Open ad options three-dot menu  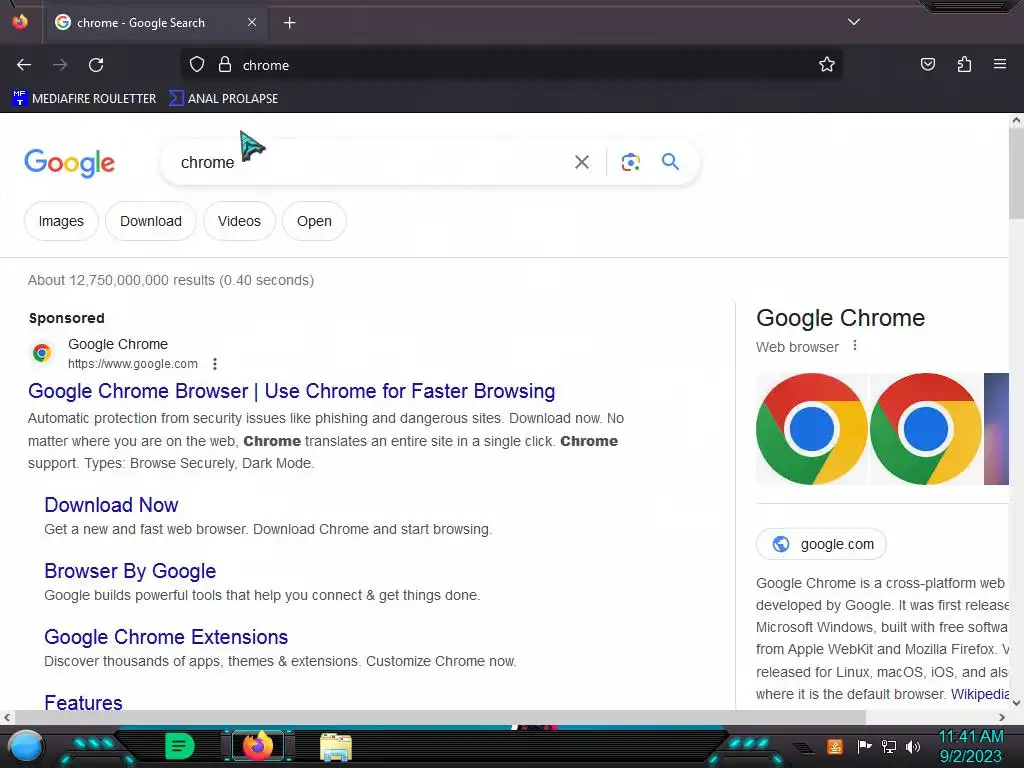click(x=214, y=364)
